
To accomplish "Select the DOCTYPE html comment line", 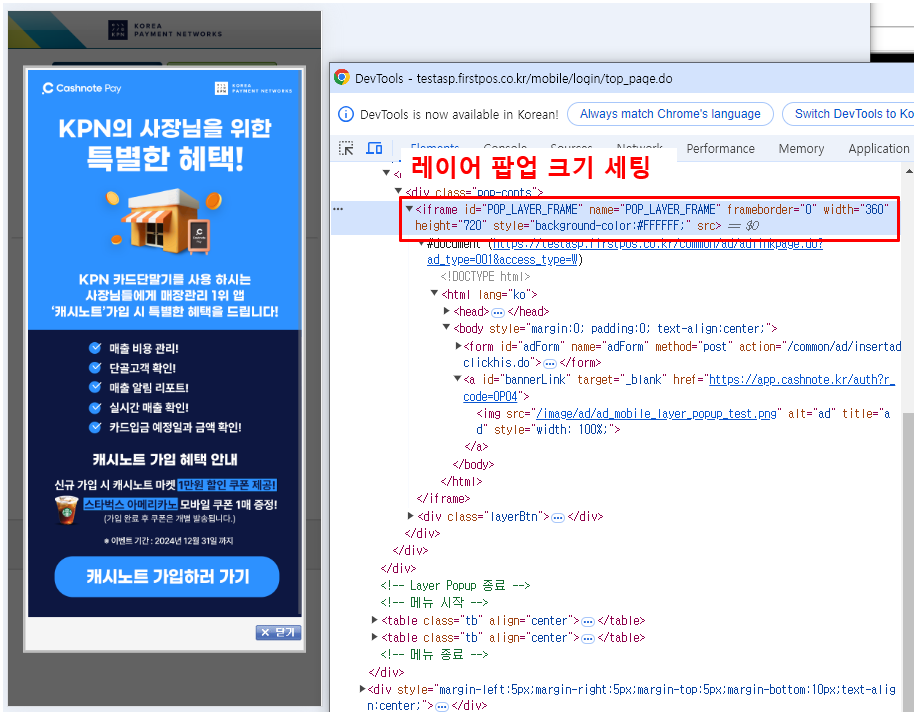I will tap(485, 276).
